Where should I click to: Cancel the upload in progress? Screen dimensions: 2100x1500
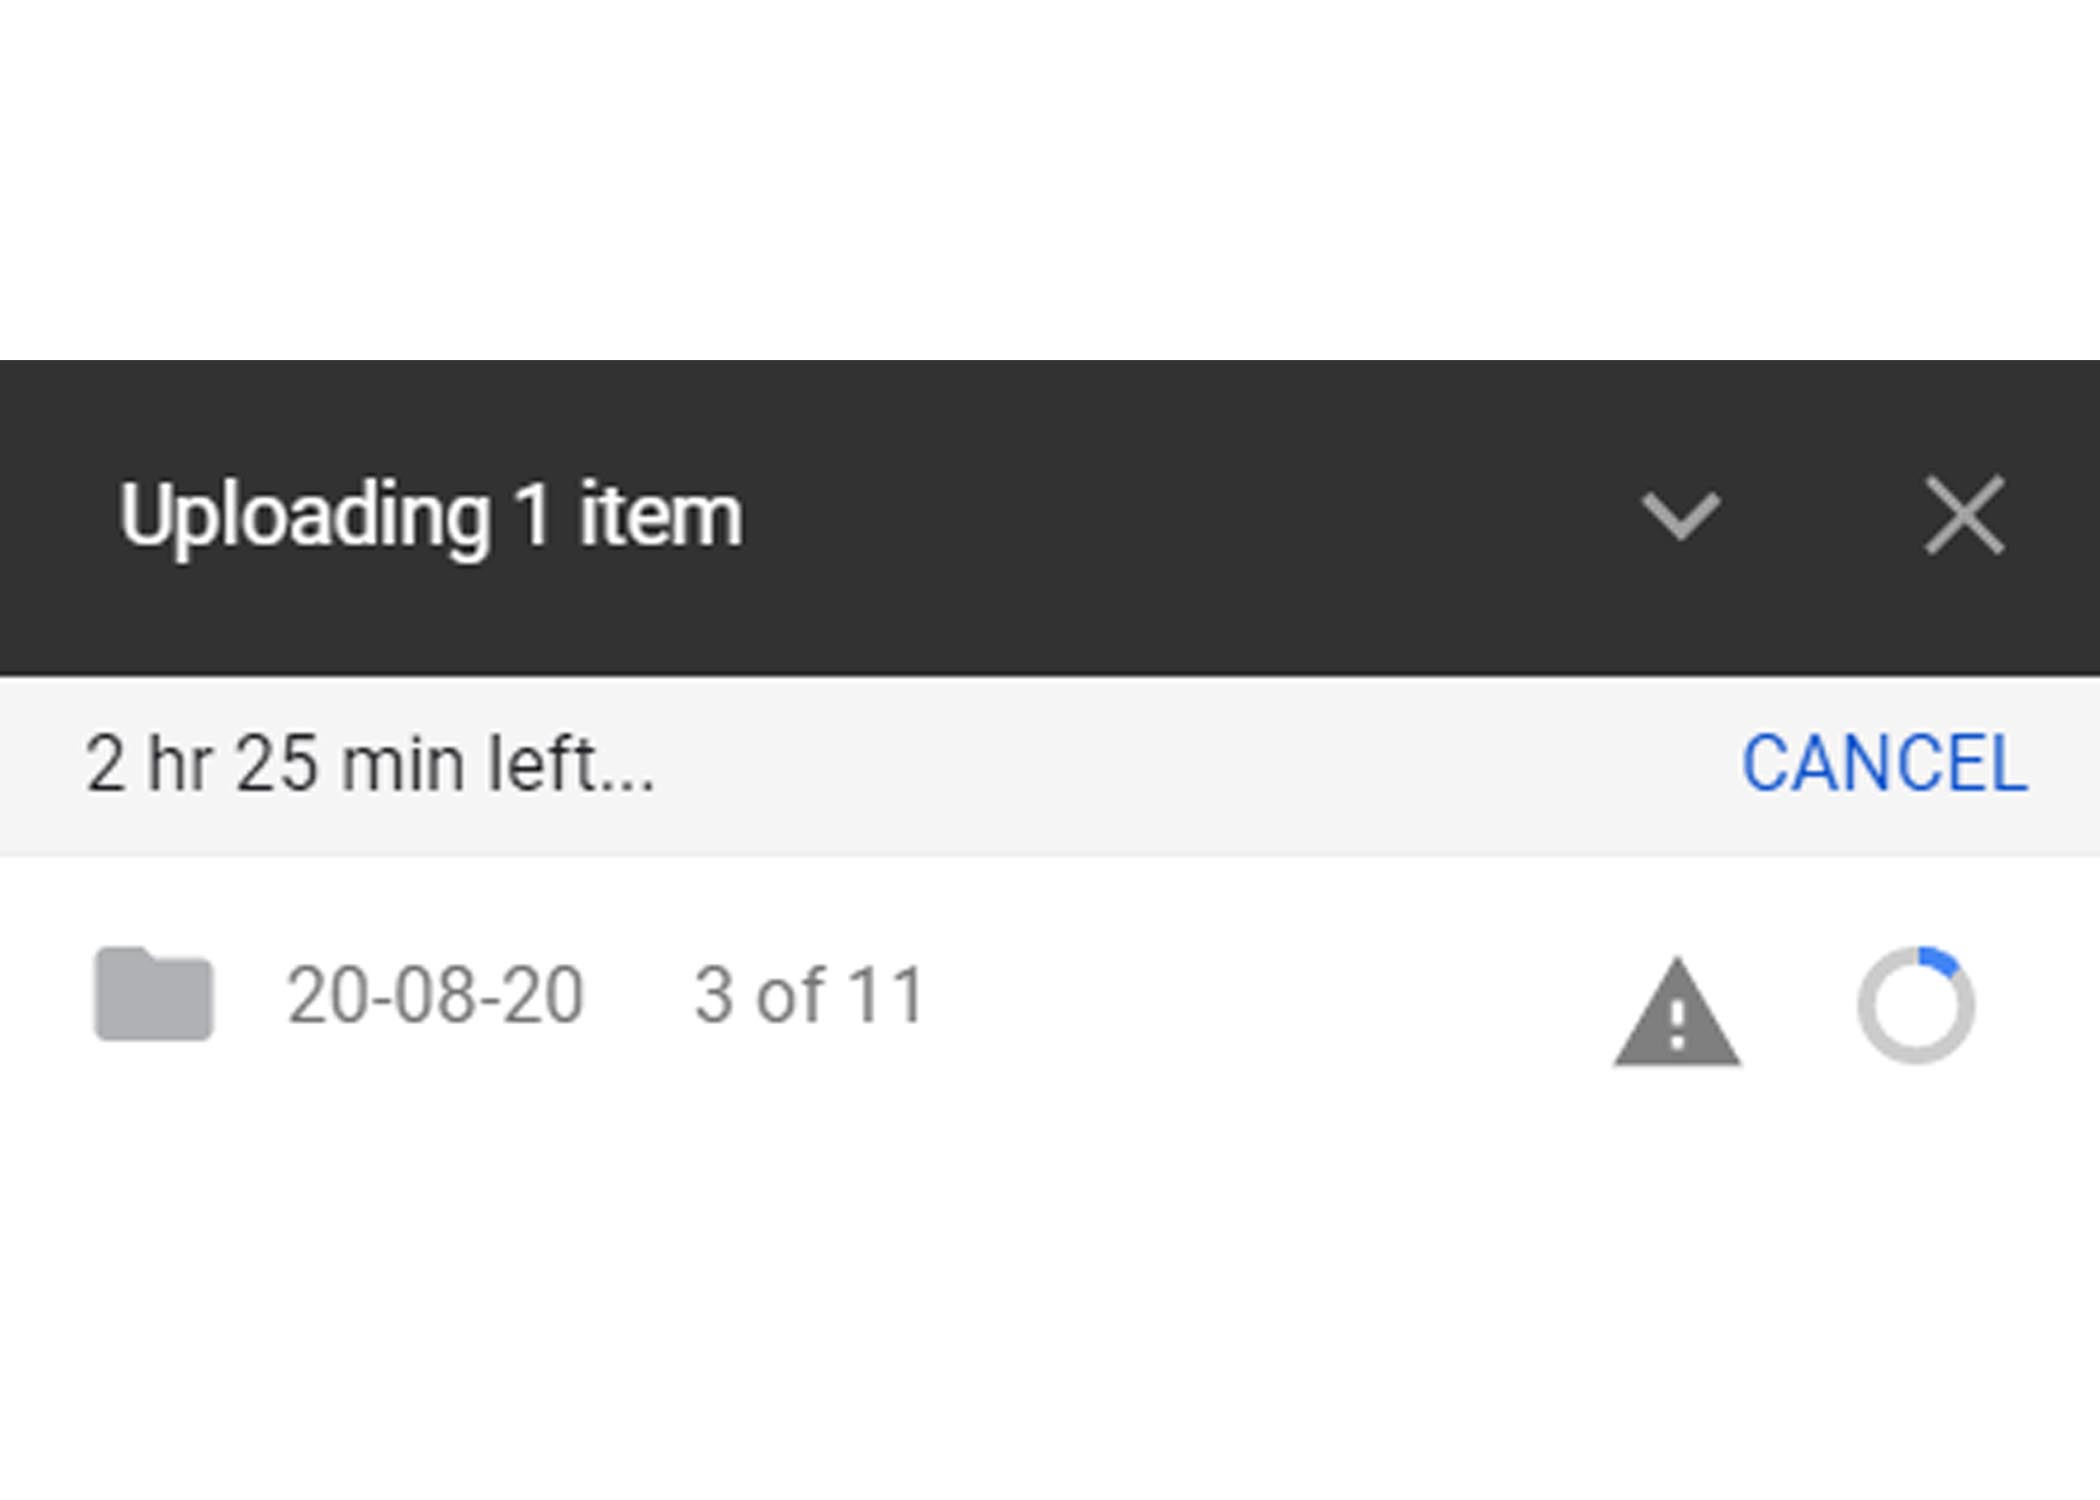tap(1885, 764)
